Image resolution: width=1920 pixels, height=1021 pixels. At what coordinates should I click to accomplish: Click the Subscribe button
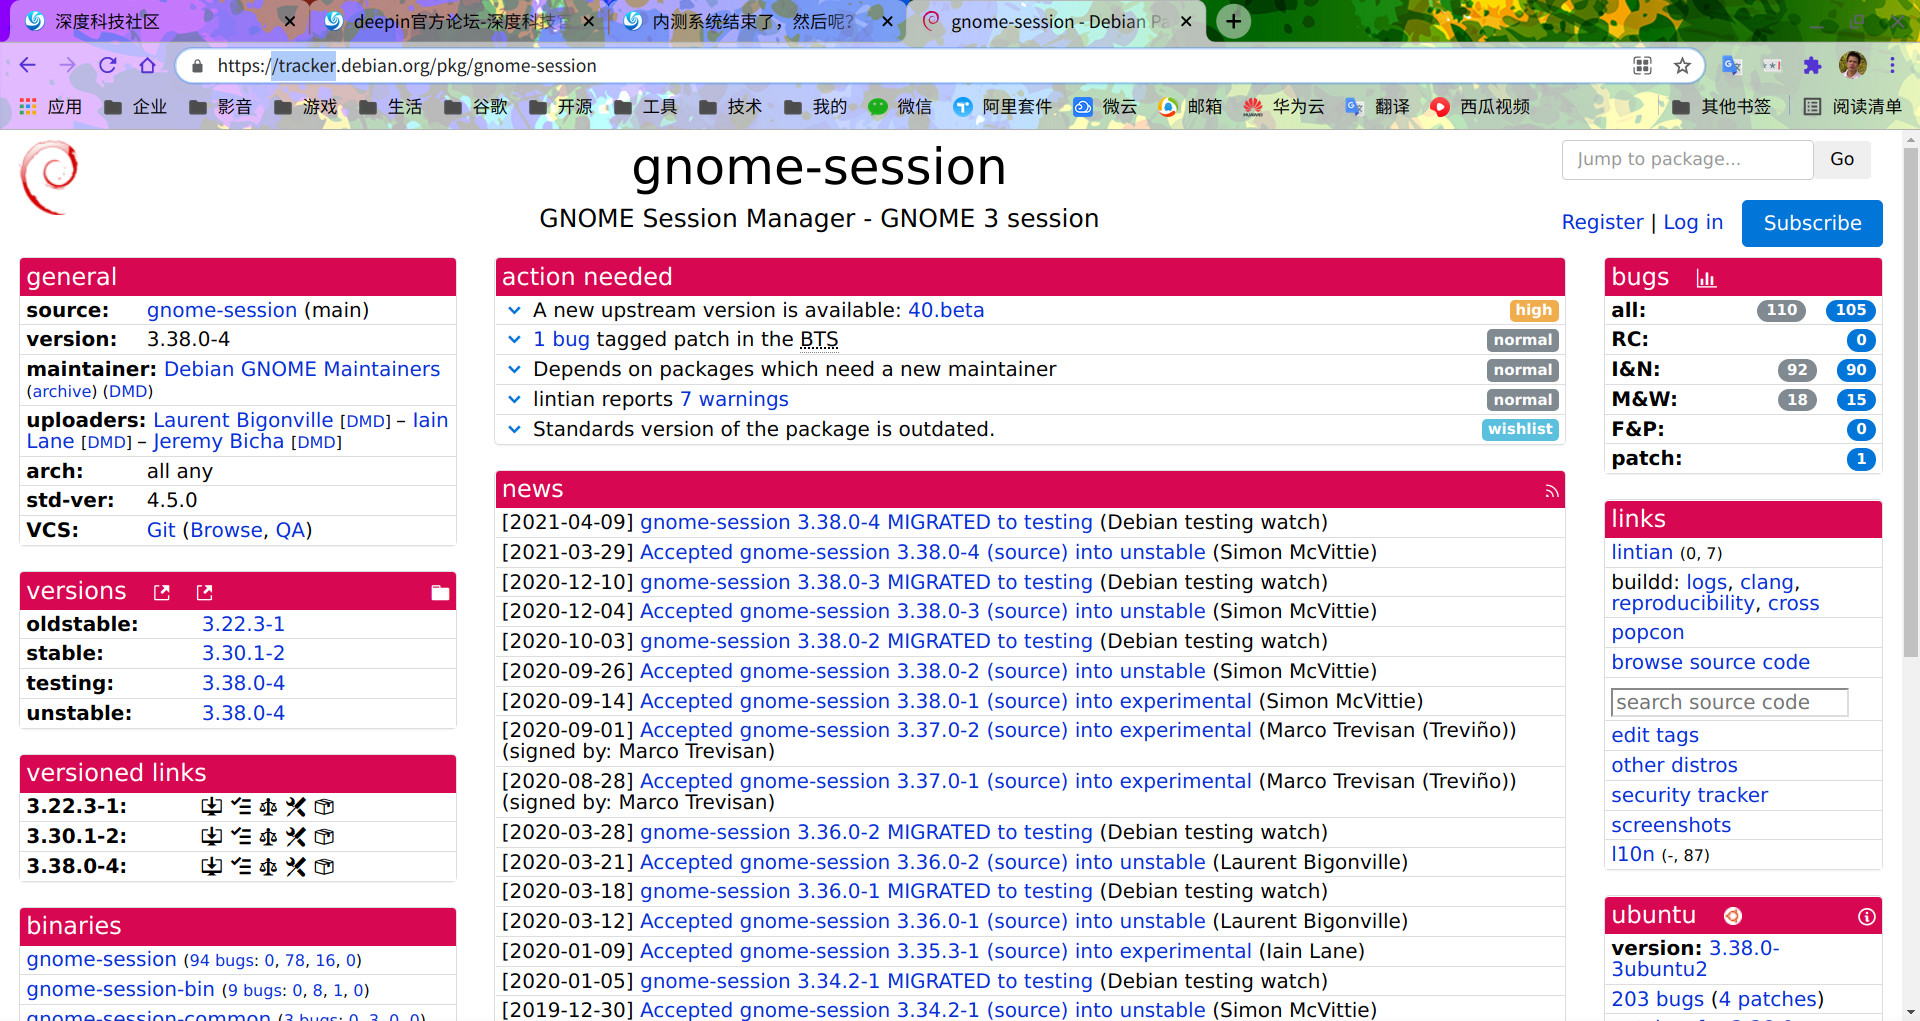(x=1812, y=223)
